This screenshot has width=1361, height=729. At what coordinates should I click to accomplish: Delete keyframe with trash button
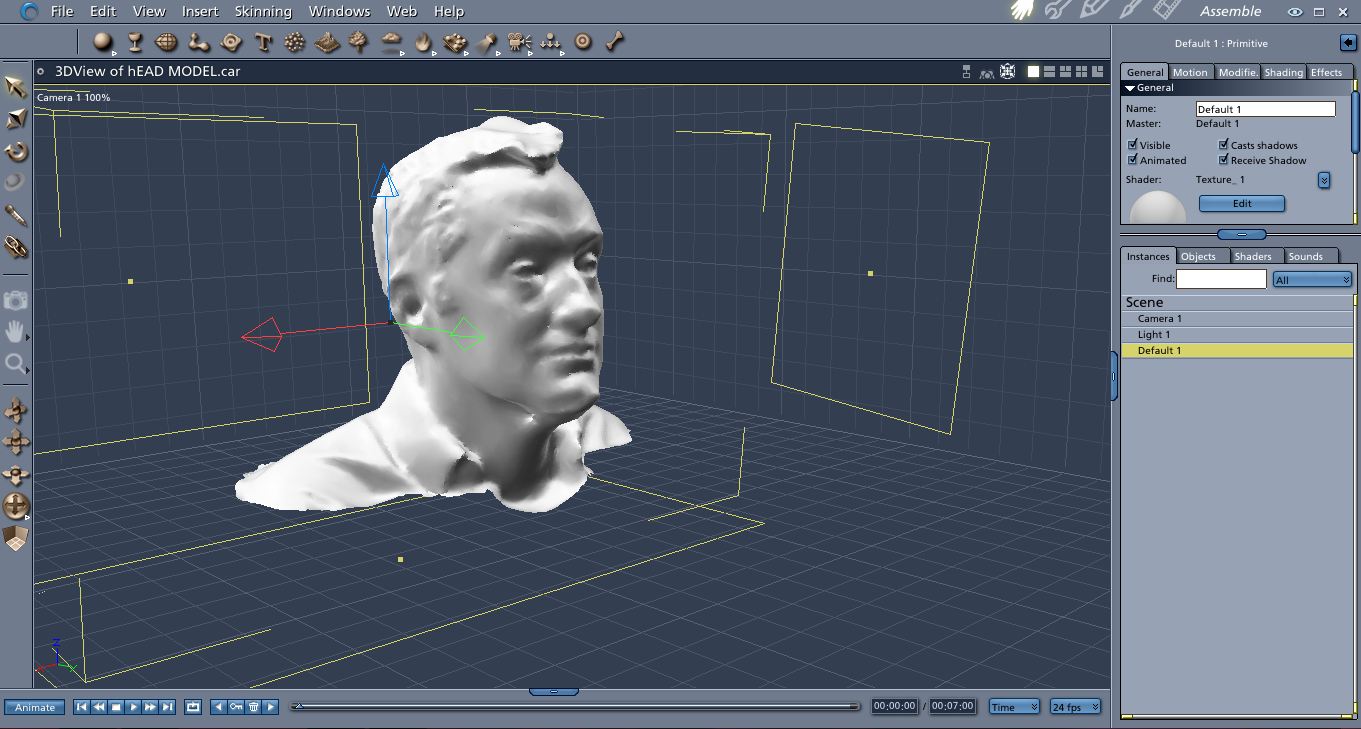click(253, 707)
